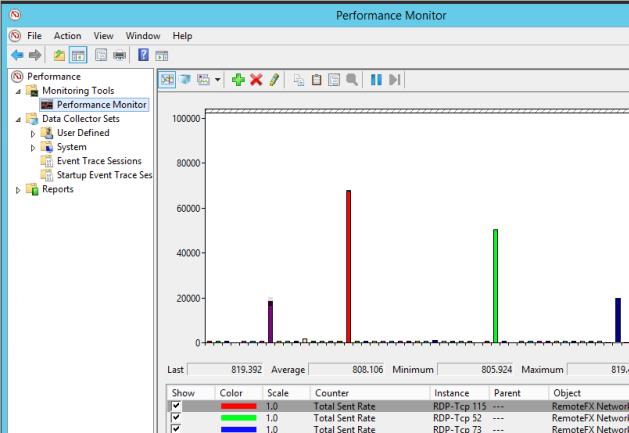Open the Window menu
This screenshot has height=433, width=629.
click(143, 35)
